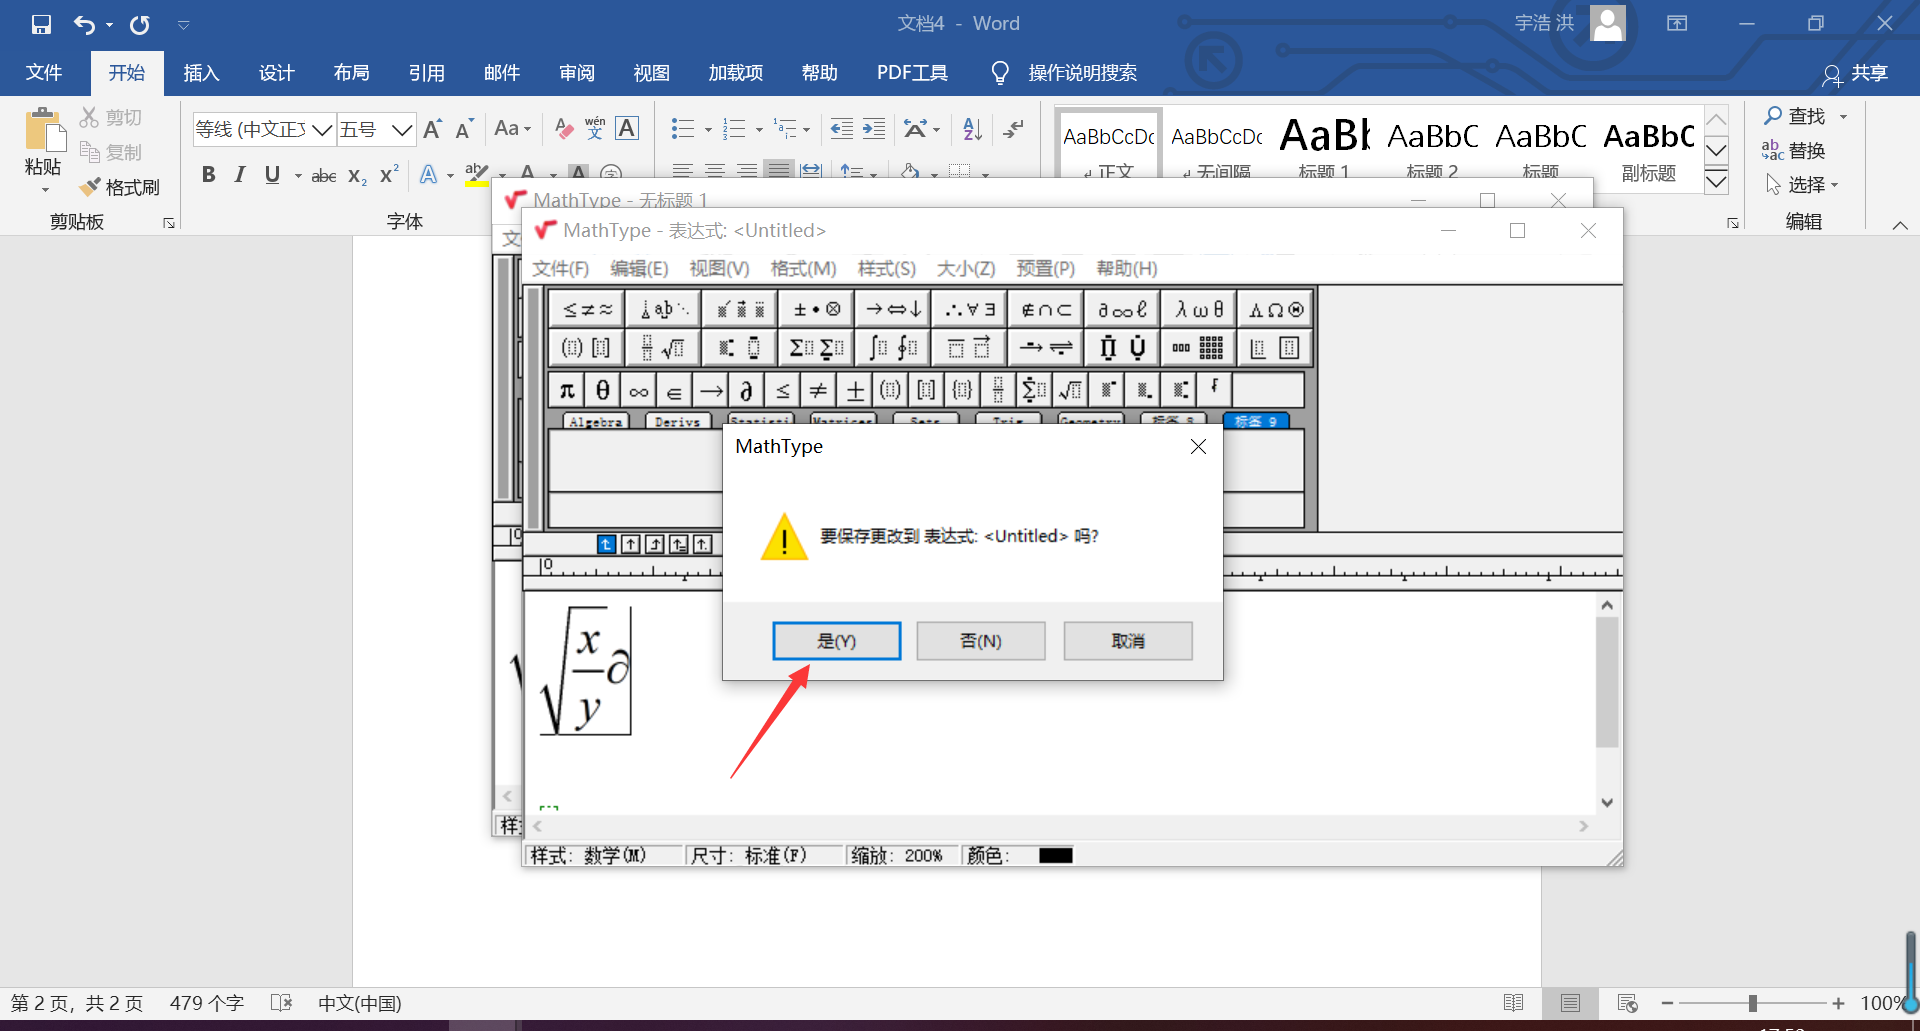Insert pi symbol from MathType small bar
Screen dimensions: 1920x1031
click(567, 390)
